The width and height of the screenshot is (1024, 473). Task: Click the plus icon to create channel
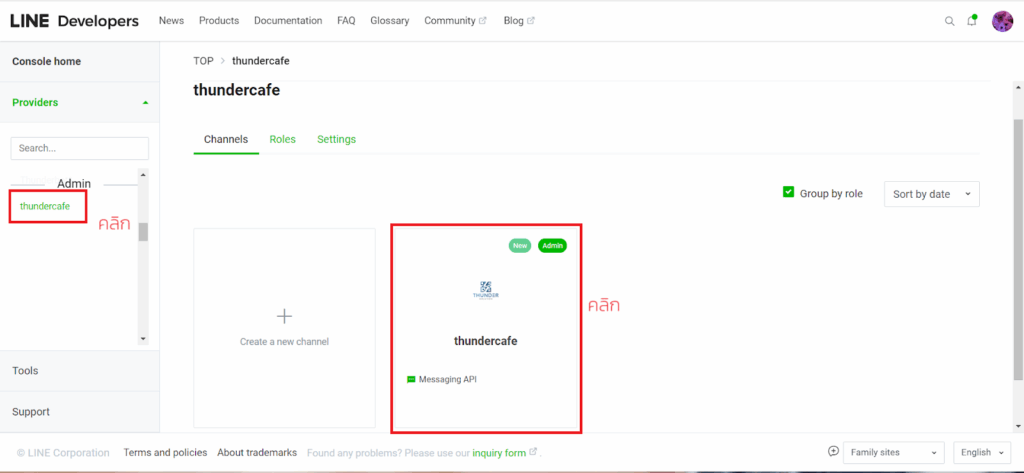tap(284, 316)
